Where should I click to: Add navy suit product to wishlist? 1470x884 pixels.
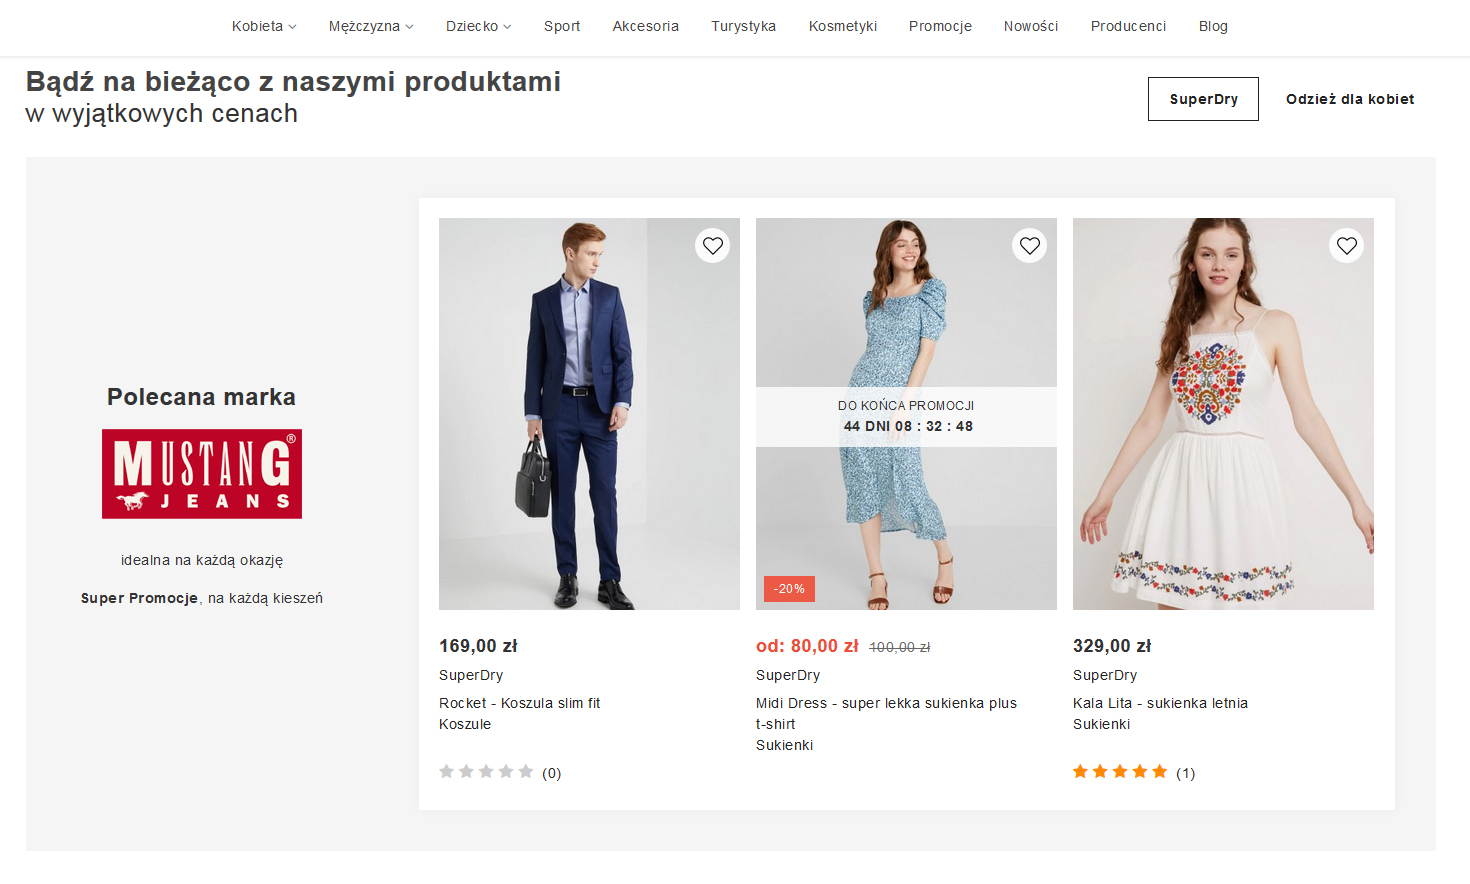pyautogui.click(x=712, y=246)
